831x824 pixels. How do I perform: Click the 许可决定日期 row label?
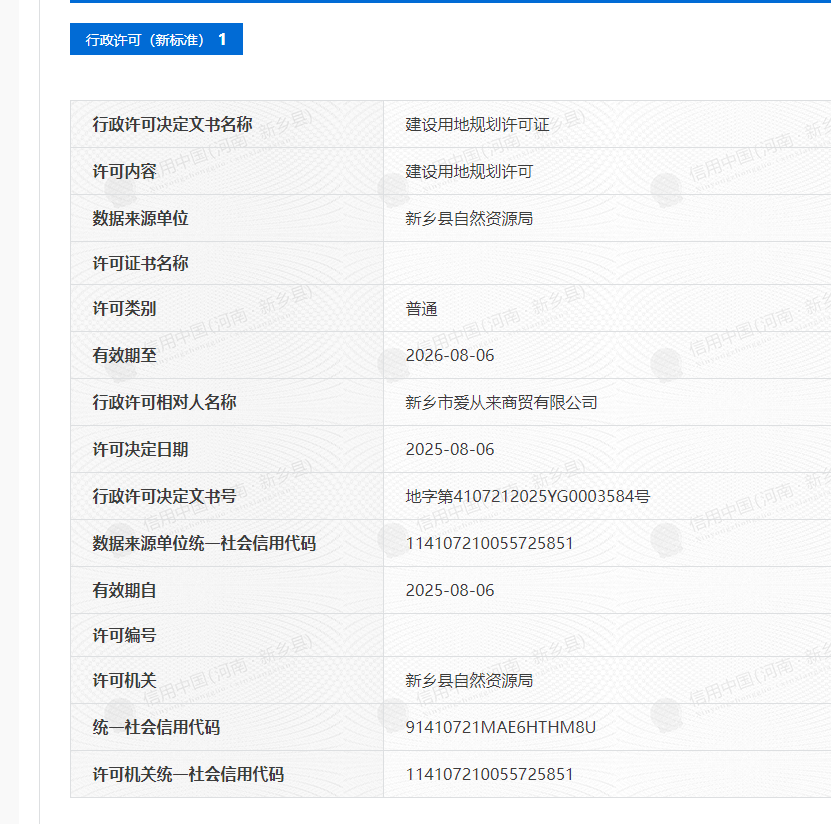pos(141,450)
